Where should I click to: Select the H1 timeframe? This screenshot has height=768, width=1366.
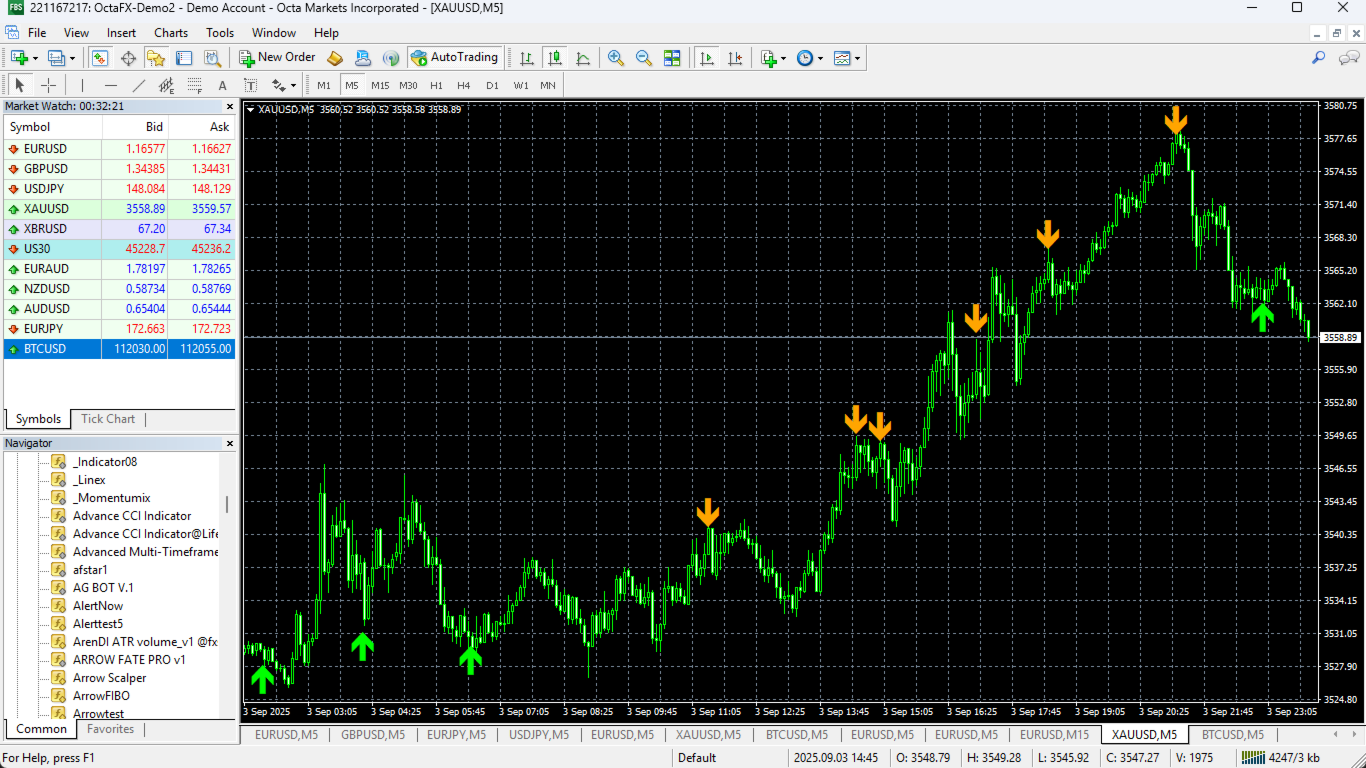pos(436,85)
